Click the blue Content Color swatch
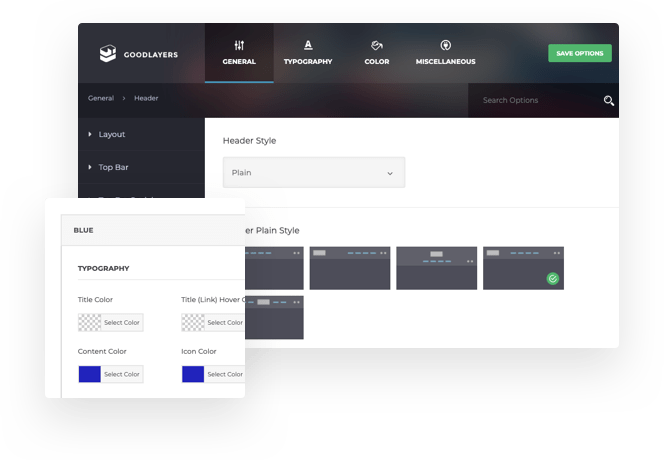 90,374
